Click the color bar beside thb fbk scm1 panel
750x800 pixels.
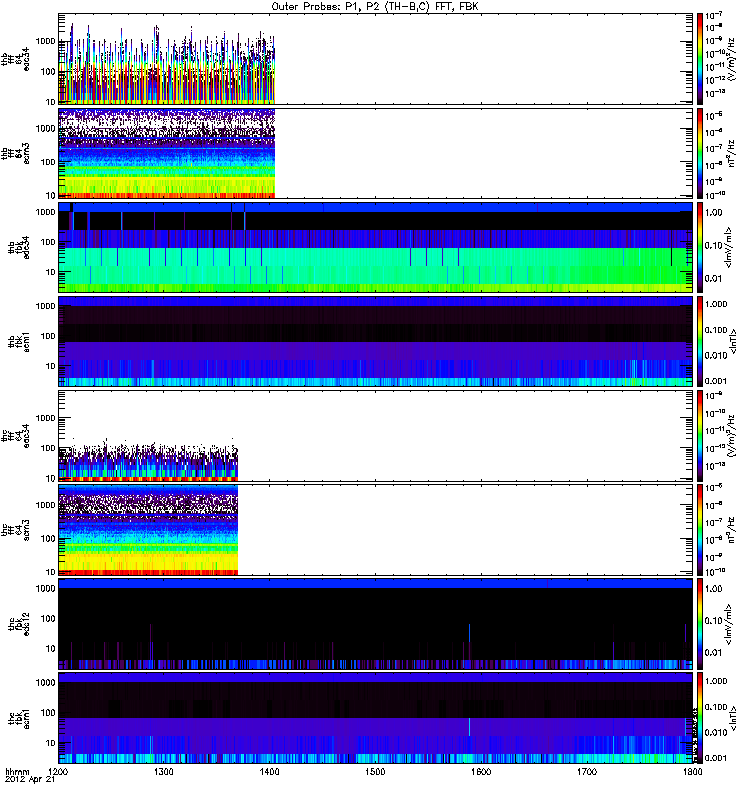tap(700, 341)
